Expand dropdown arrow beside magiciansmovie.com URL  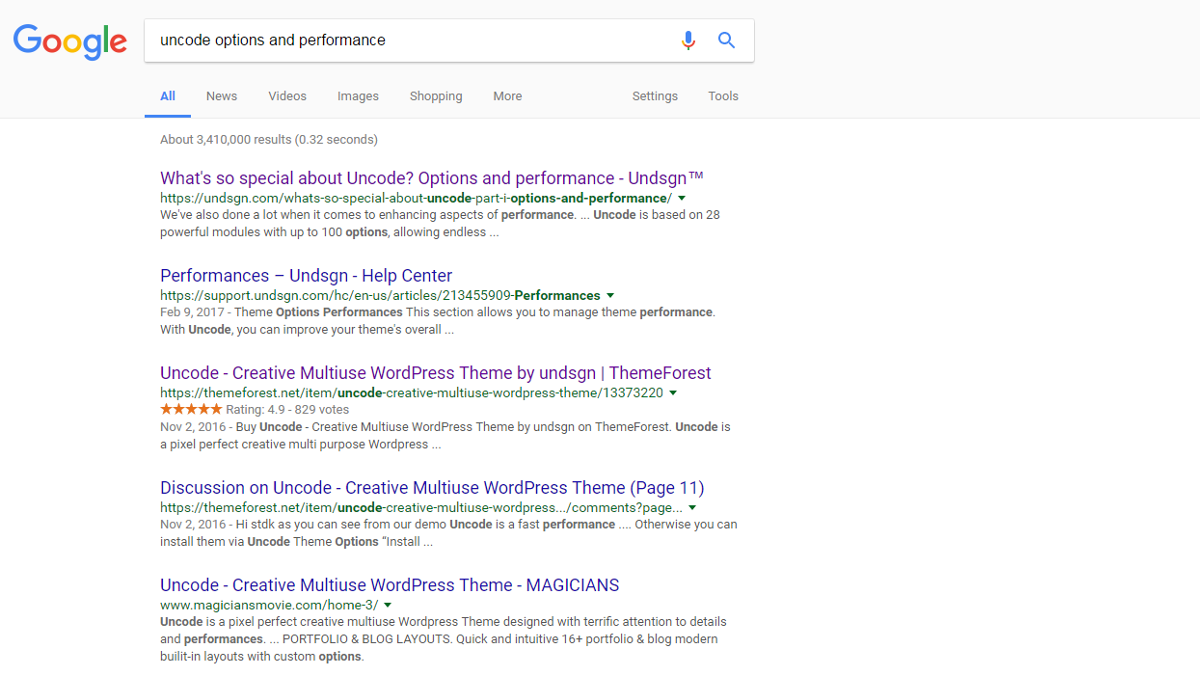388,605
